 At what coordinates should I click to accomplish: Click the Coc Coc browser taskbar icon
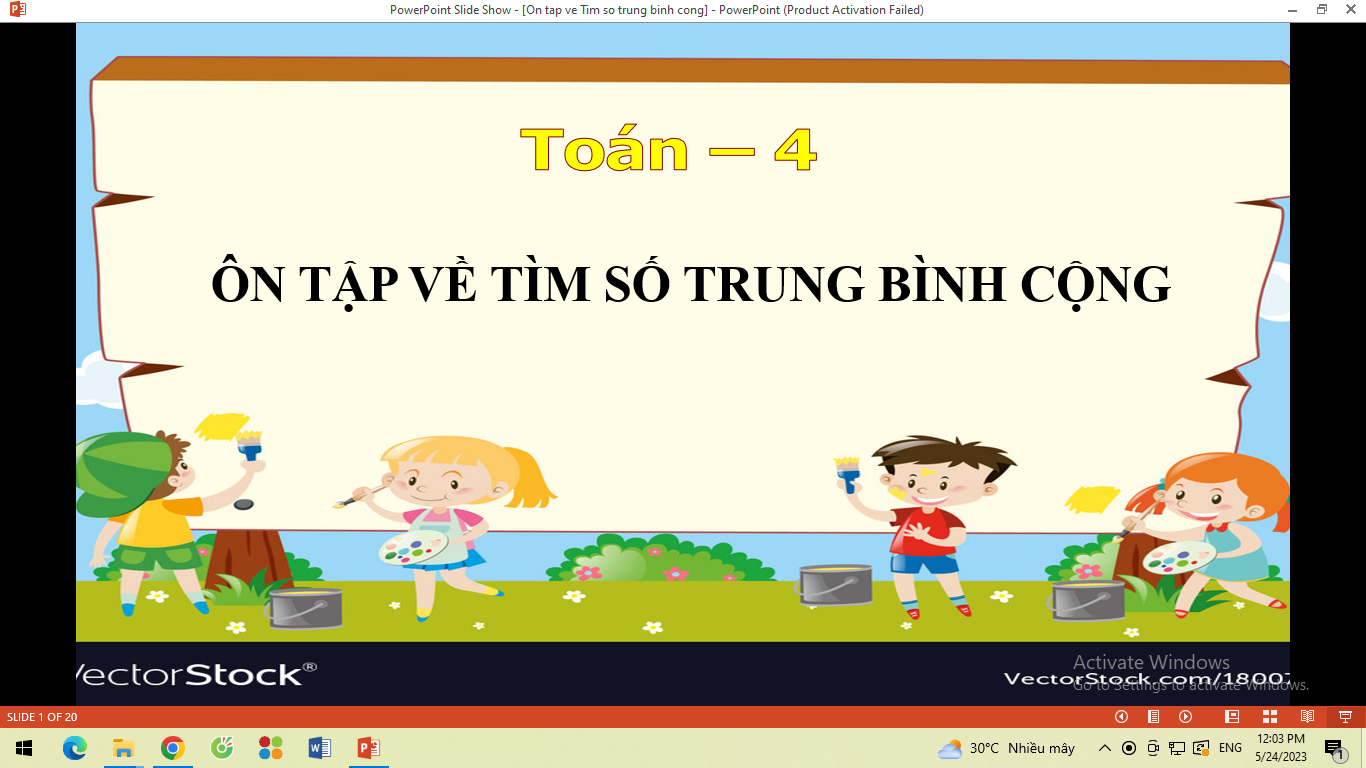[222, 748]
